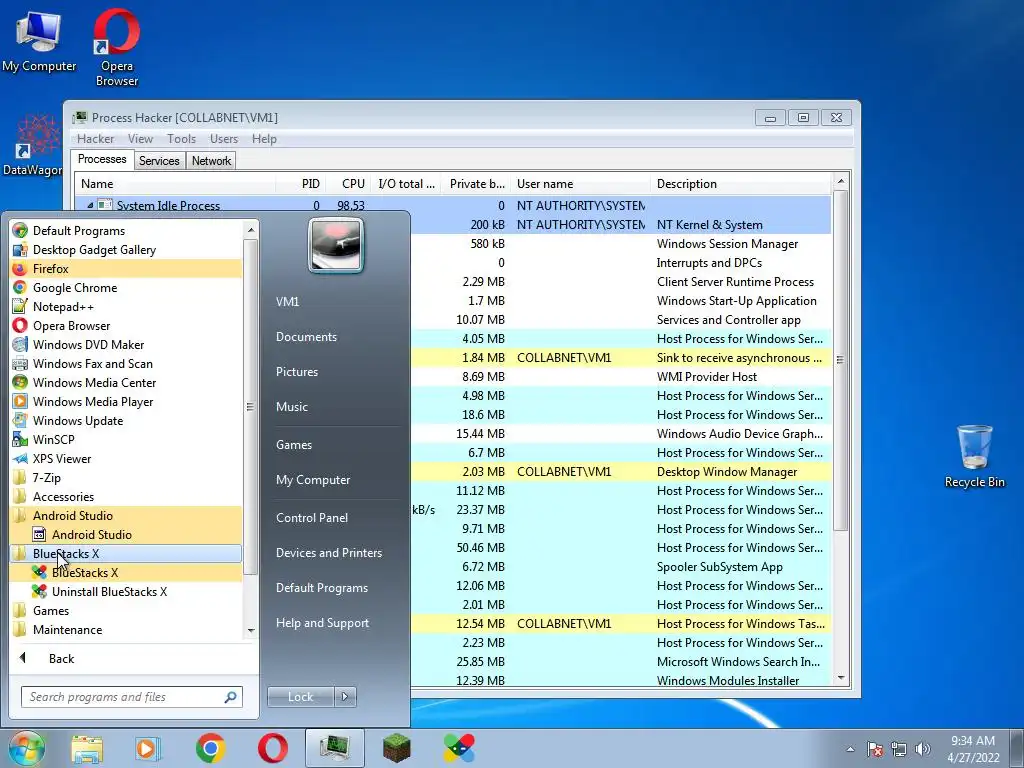Open the My Computer desktop icon
The height and width of the screenshot is (768, 1024).
point(39,40)
